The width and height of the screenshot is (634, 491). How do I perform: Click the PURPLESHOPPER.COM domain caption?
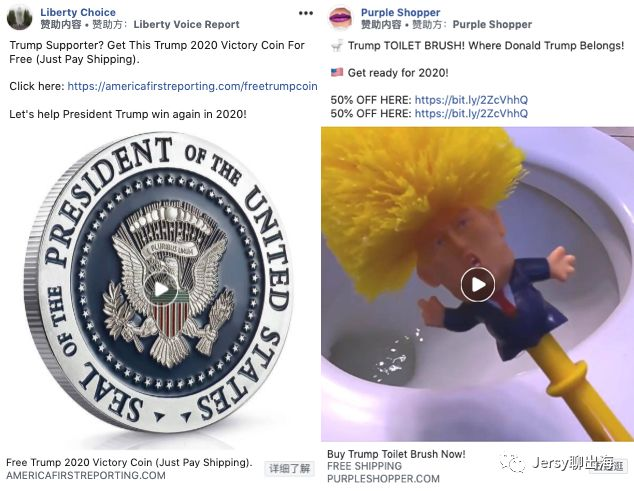pos(383,479)
